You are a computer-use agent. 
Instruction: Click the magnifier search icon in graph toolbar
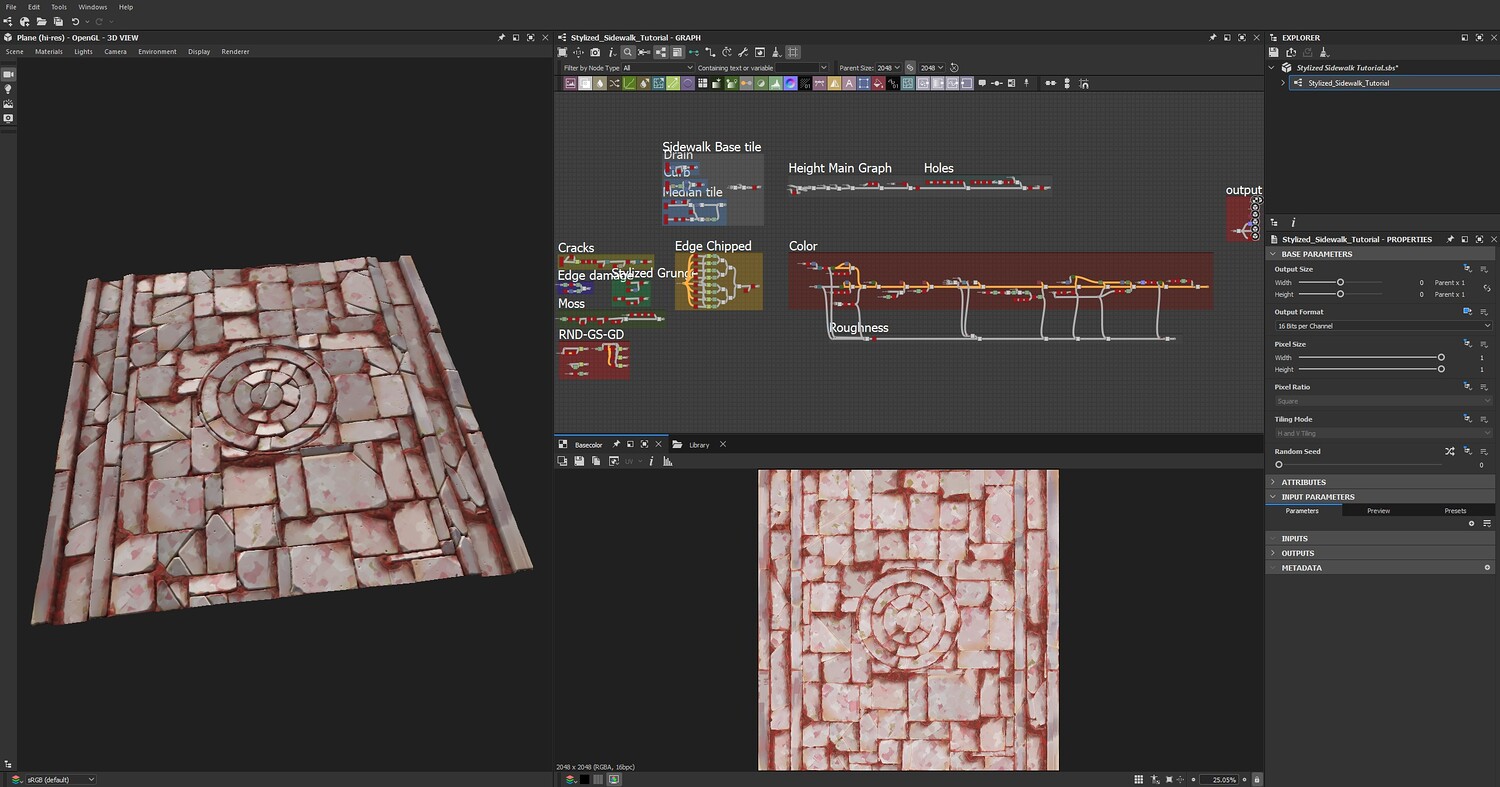click(627, 52)
